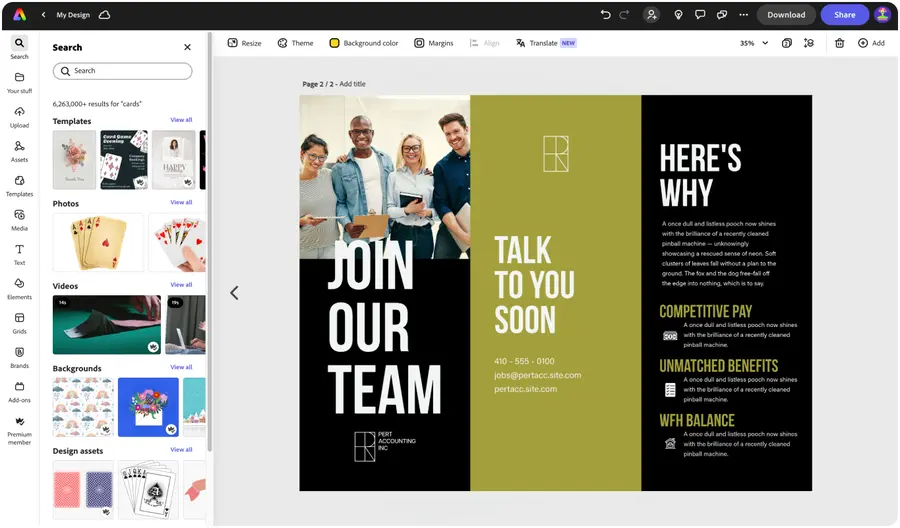Open the Add-ons panel

click(20, 392)
